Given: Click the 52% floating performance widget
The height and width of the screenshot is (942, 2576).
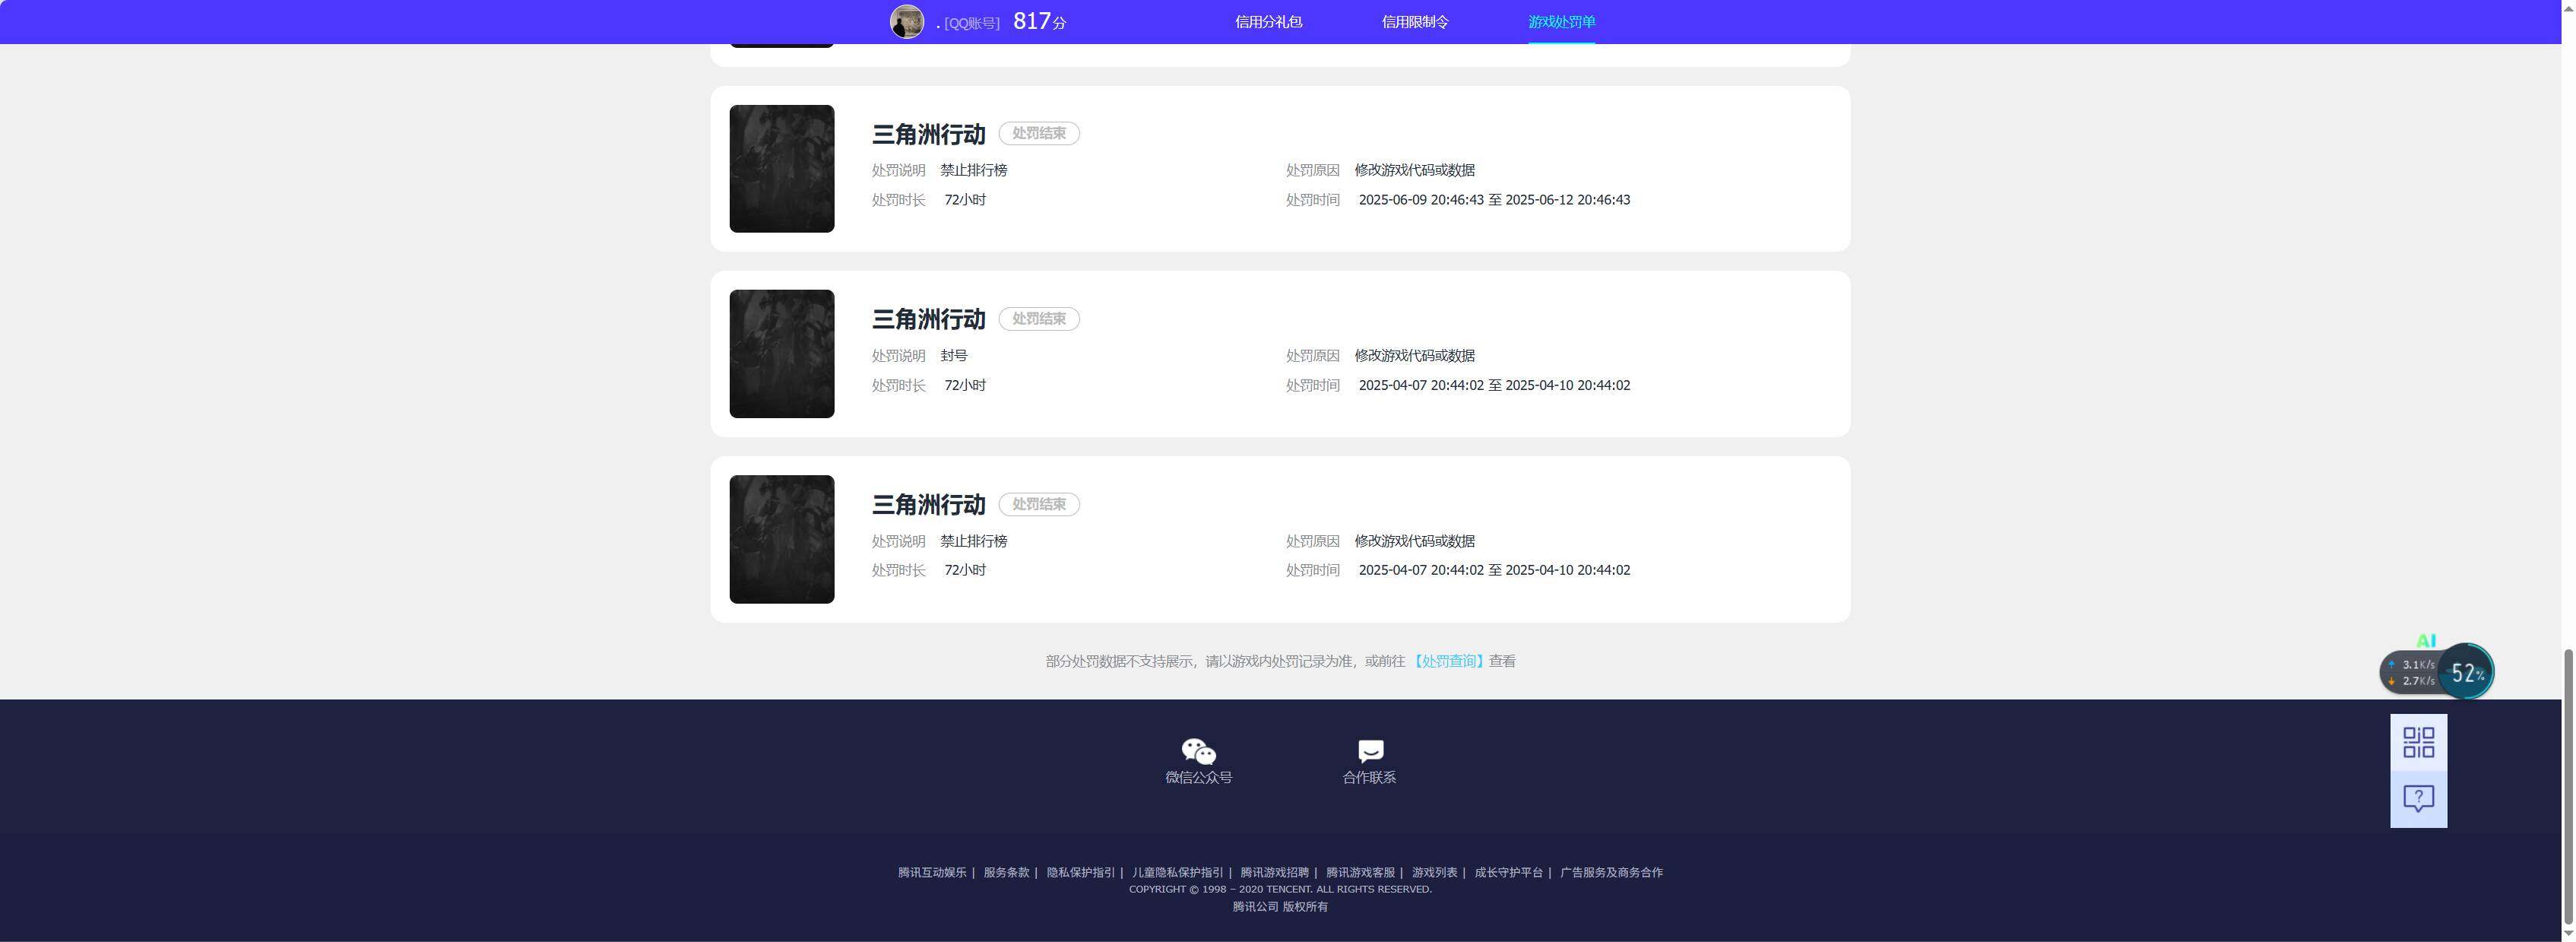Looking at the screenshot, I should pyautogui.click(x=2466, y=672).
